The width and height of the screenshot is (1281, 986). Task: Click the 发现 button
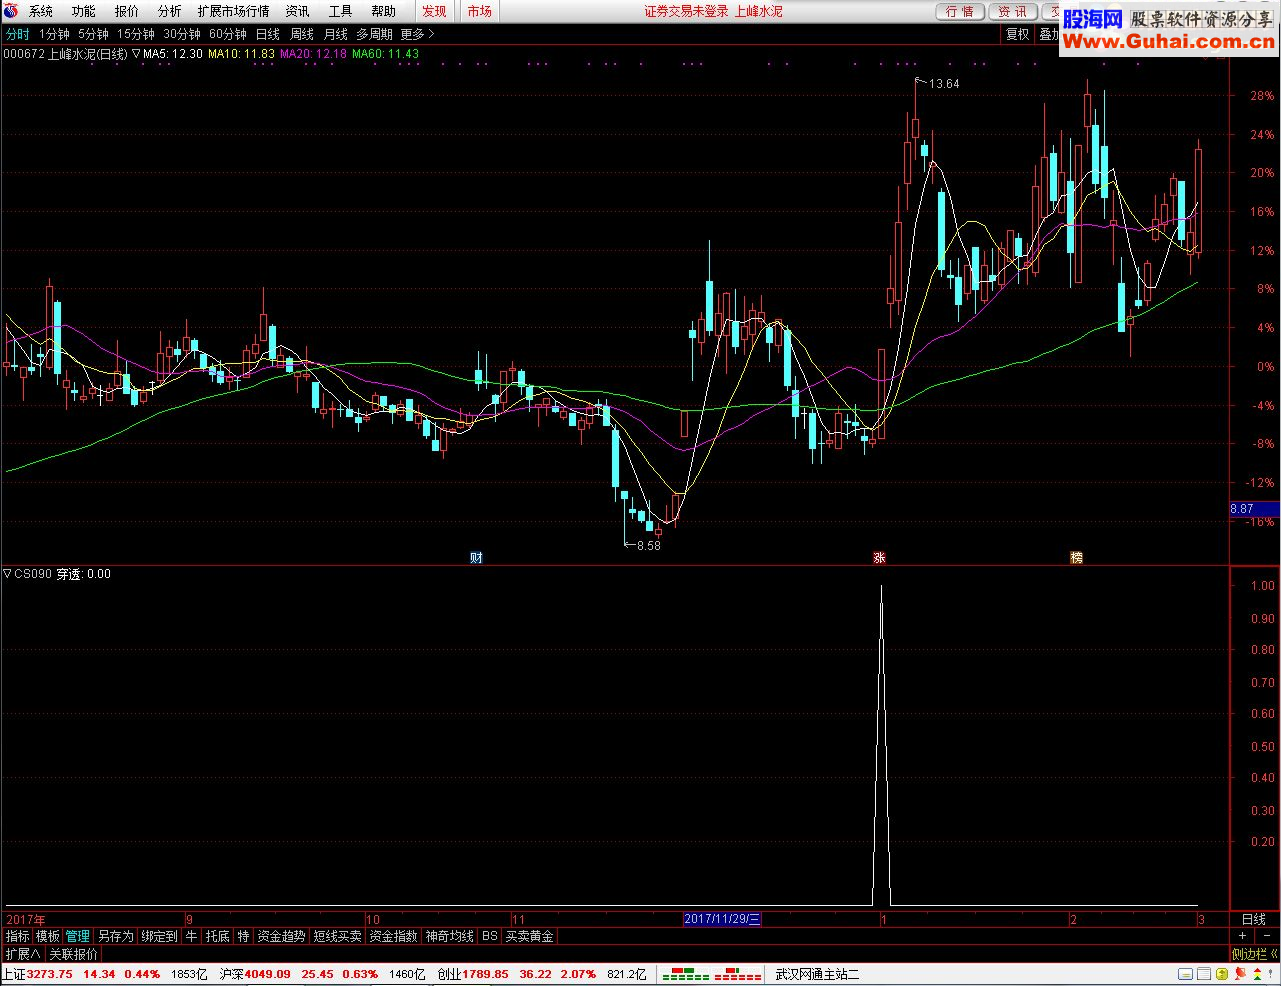pos(434,11)
